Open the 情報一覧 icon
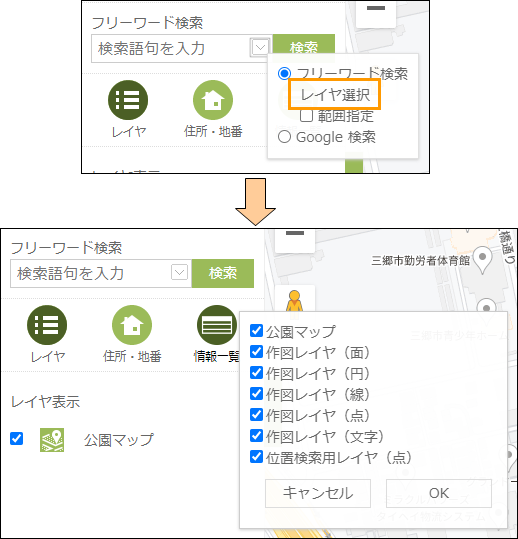Screen dimensions: 518x539 [x=217, y=325]
